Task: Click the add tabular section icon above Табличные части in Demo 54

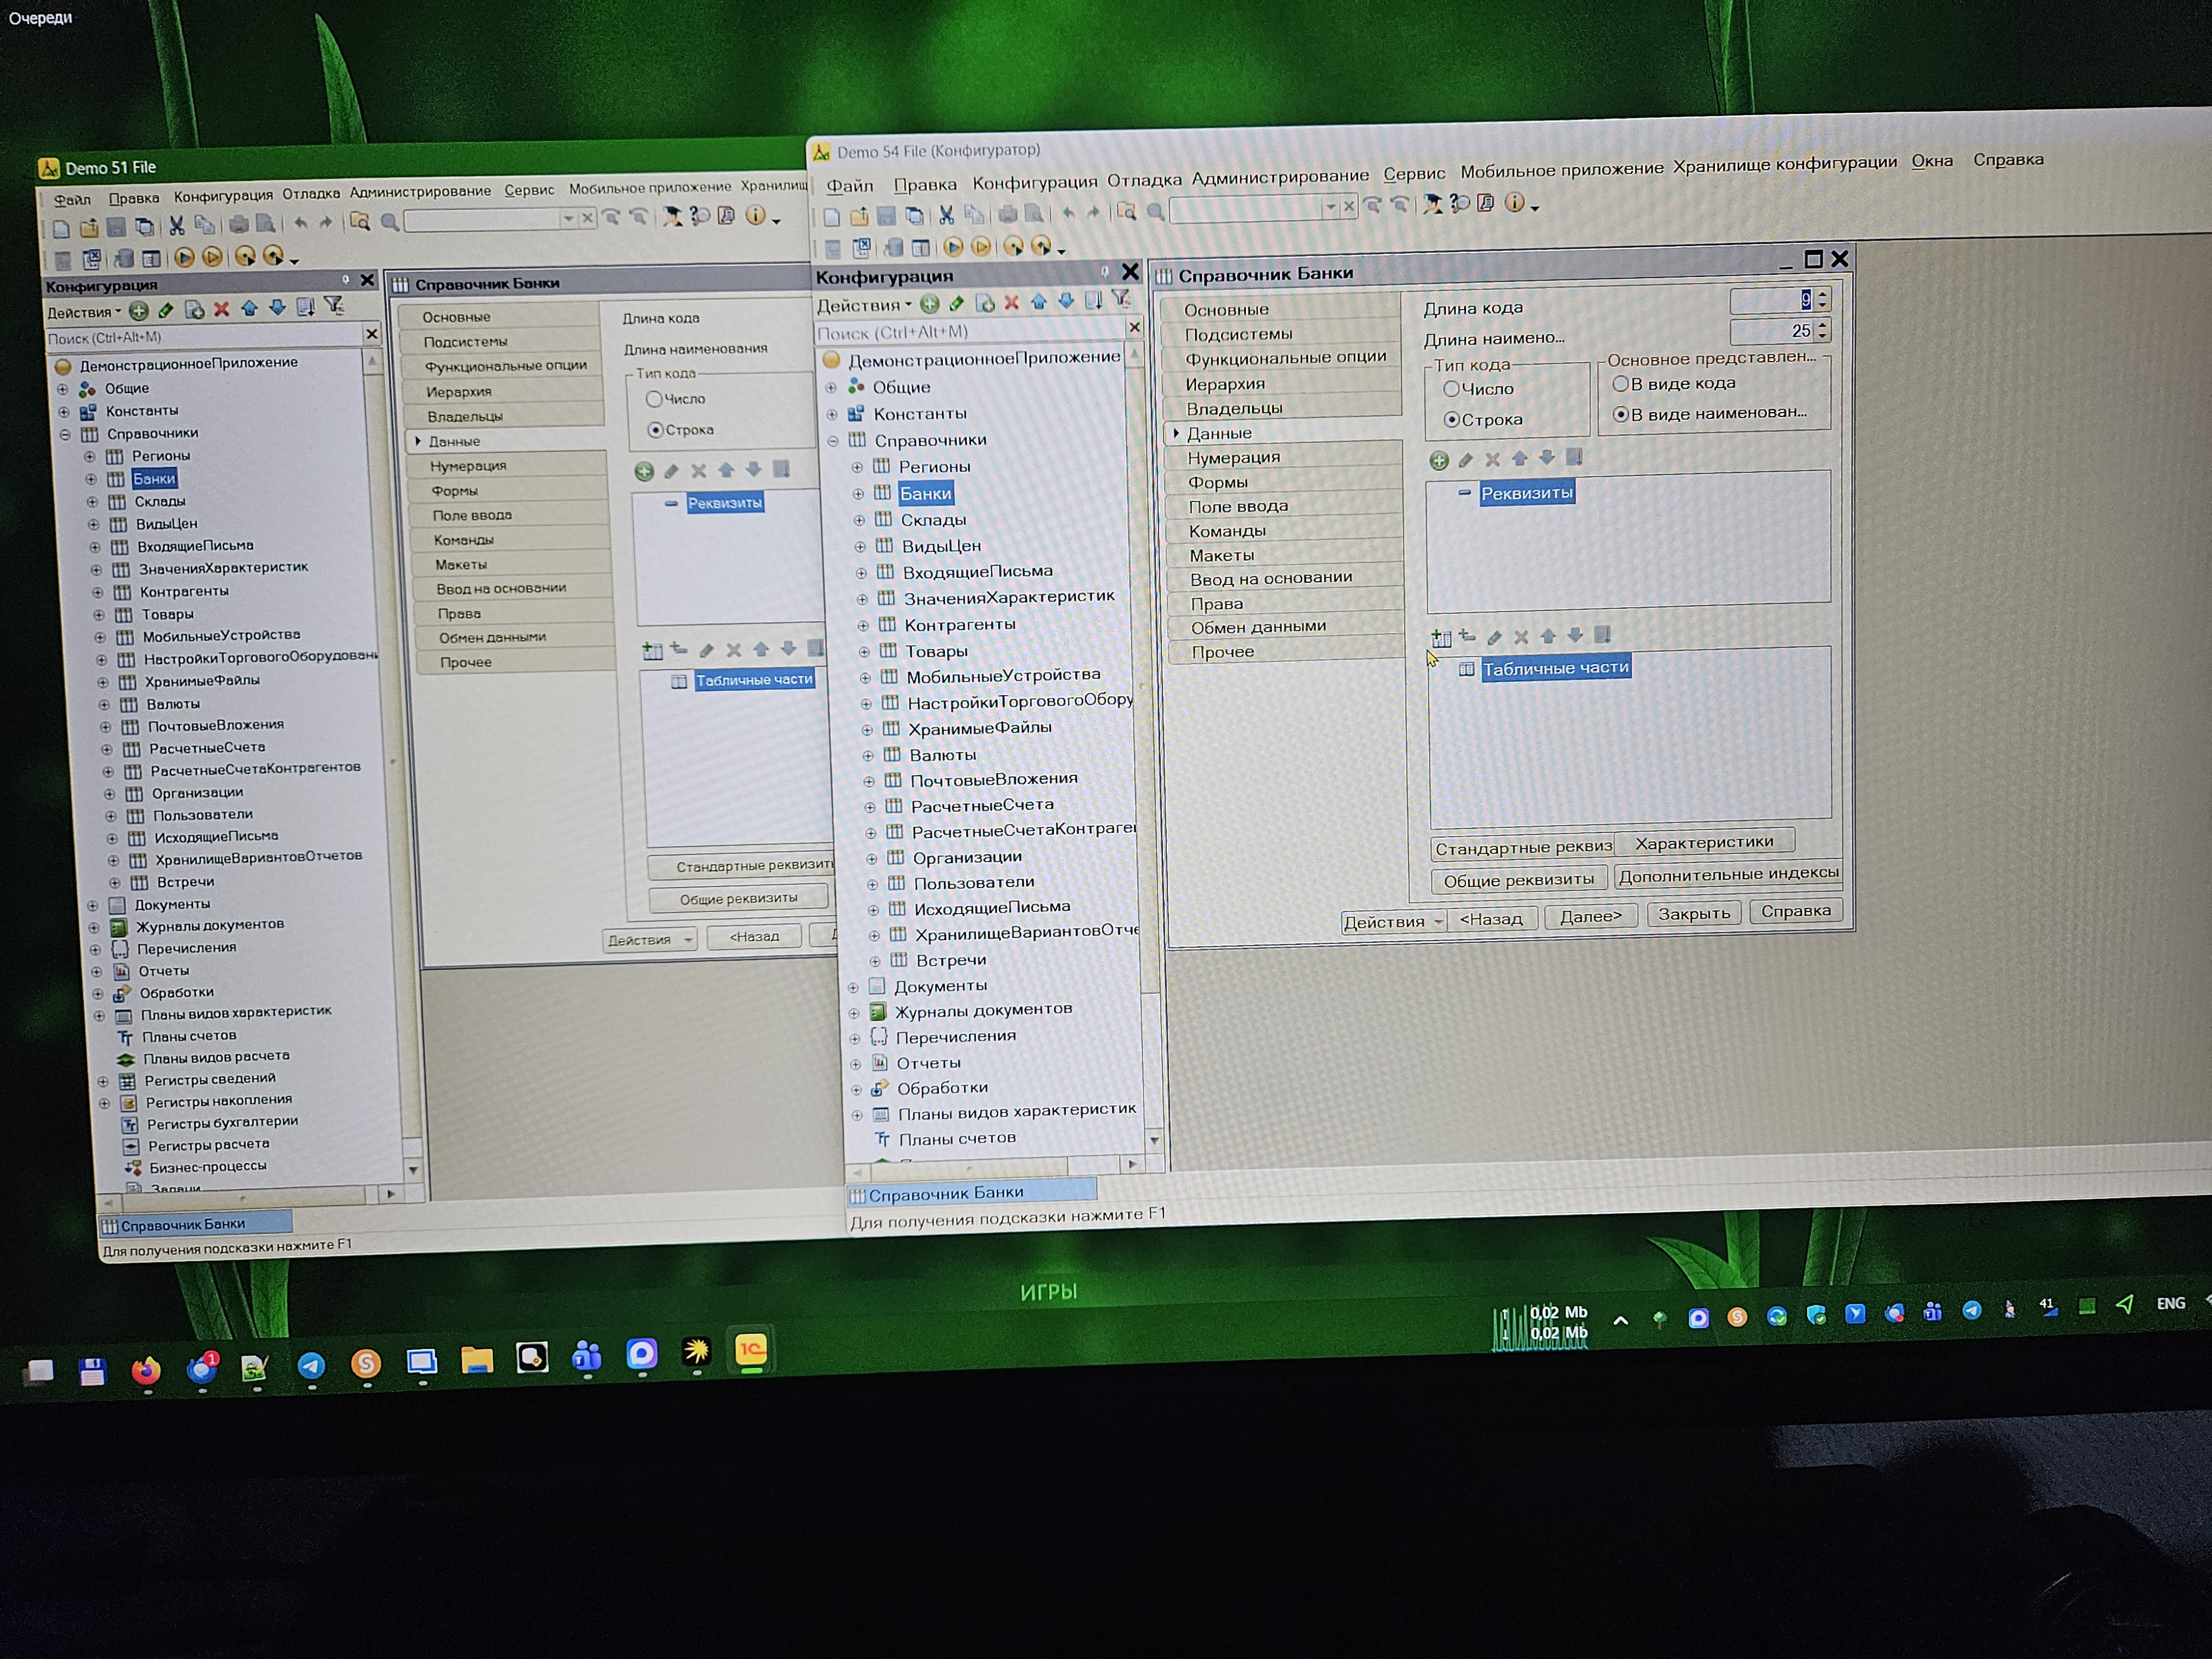Action: coord(1441,637)
